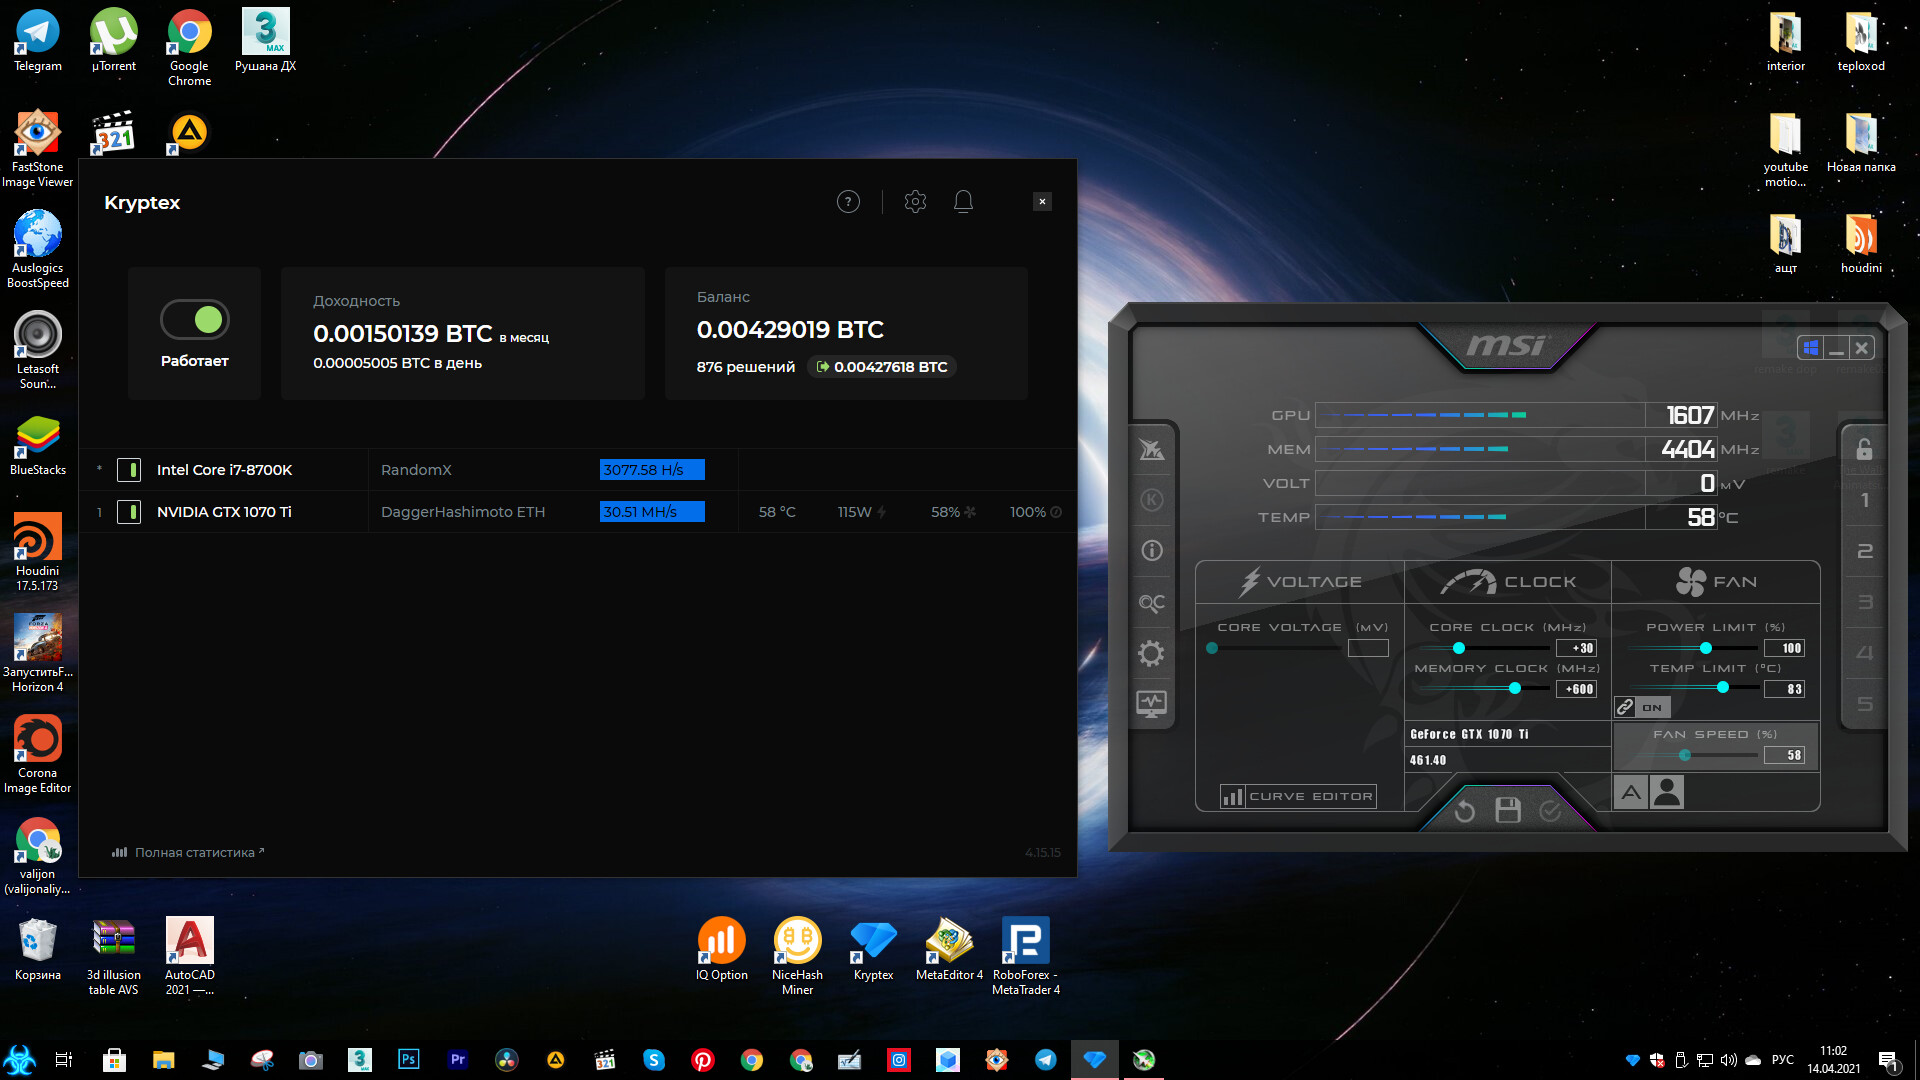Image resolution: width=1920 pixels, height=1080 pixels.
Task: Toggle fan auto mode A button
Action: click(x=1631, y=793)
